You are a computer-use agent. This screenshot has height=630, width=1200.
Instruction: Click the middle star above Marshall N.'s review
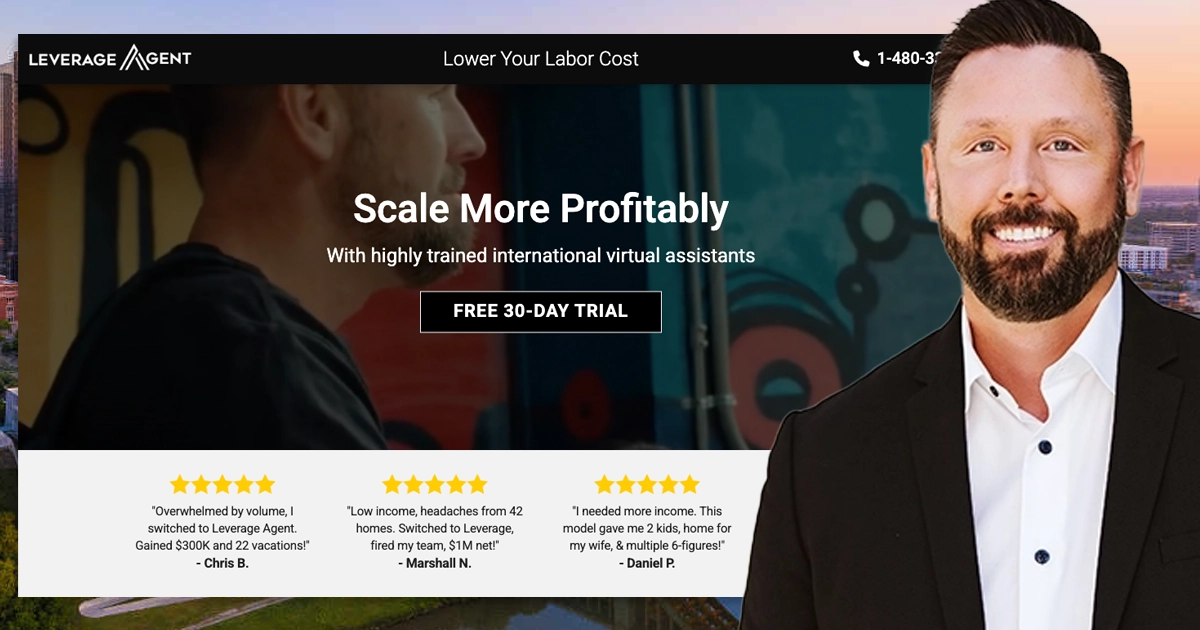tap(435, 485)
